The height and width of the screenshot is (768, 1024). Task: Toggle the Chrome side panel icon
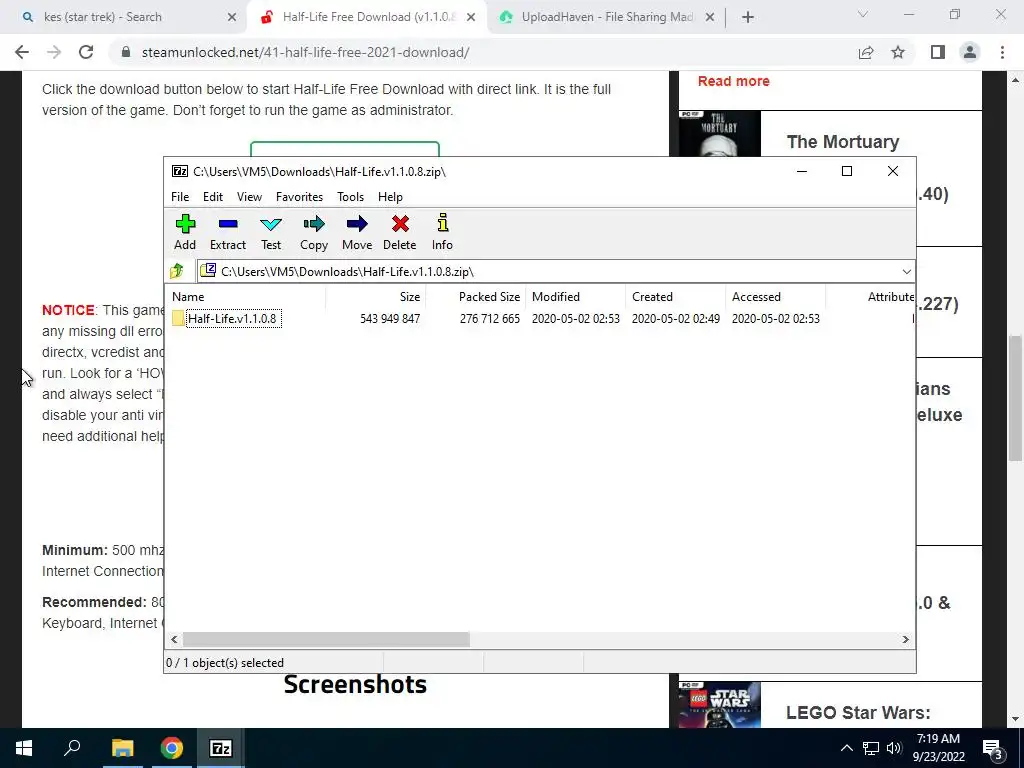pos(938,52)
